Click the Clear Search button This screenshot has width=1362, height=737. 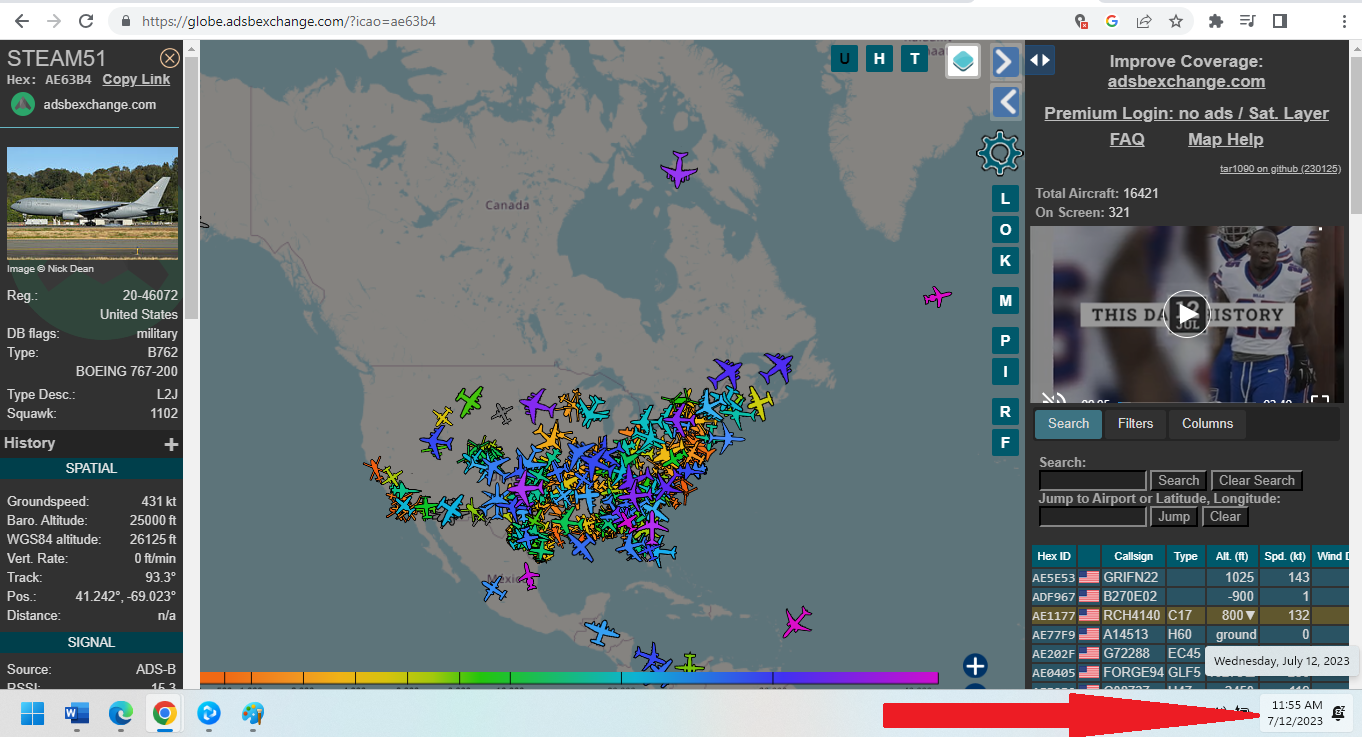coord(1256,481)
